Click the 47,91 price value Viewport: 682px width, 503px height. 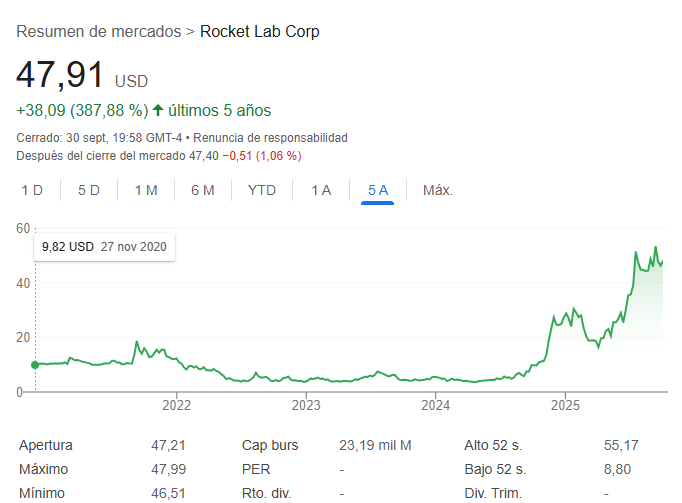[x=61, y=77]
